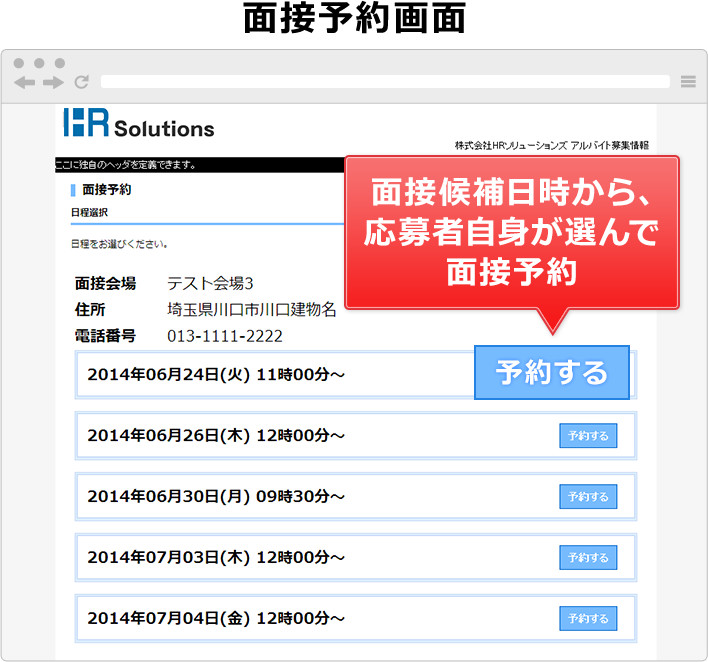Reserve the 2014年06月26日(木) 12時00分 slot
The height and width of the screenshot is (662, 708).
(x=588, y=436)
